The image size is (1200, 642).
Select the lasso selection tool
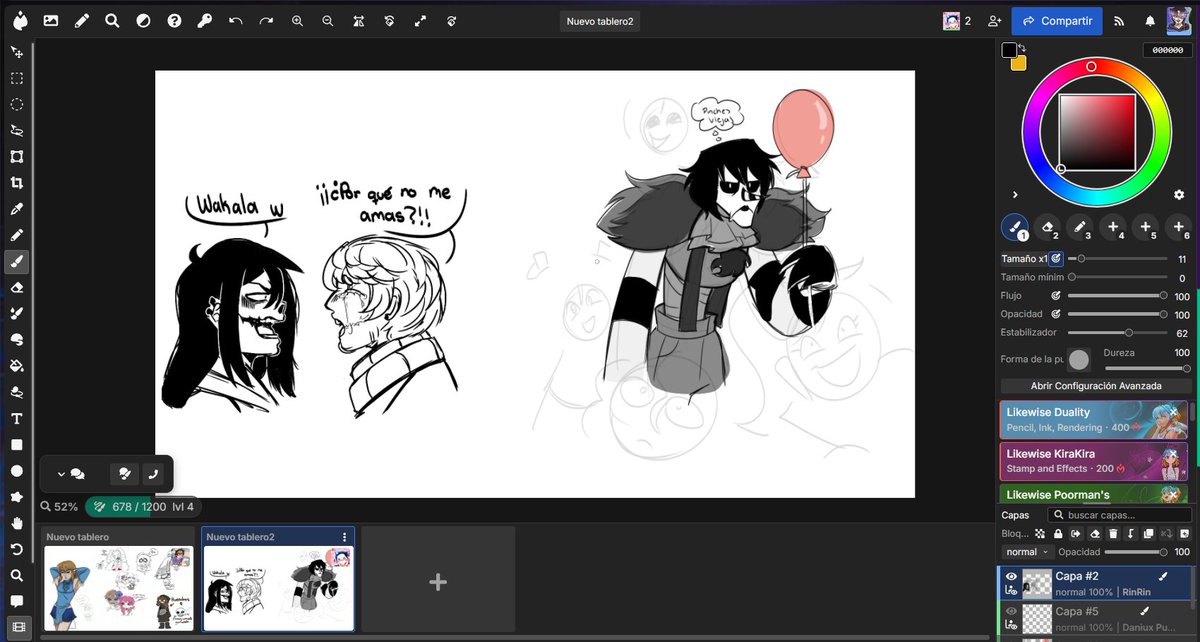[17, 130]
